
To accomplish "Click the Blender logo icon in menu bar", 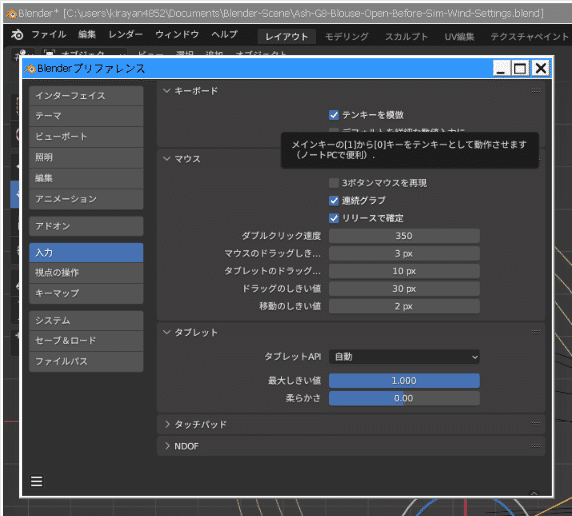I will tap(17, 35).
